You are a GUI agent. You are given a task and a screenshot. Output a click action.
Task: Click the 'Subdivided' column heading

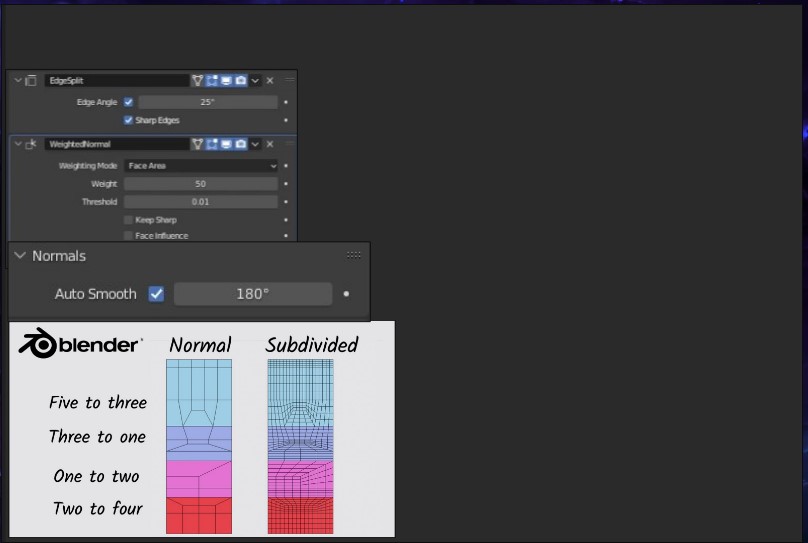312,345
